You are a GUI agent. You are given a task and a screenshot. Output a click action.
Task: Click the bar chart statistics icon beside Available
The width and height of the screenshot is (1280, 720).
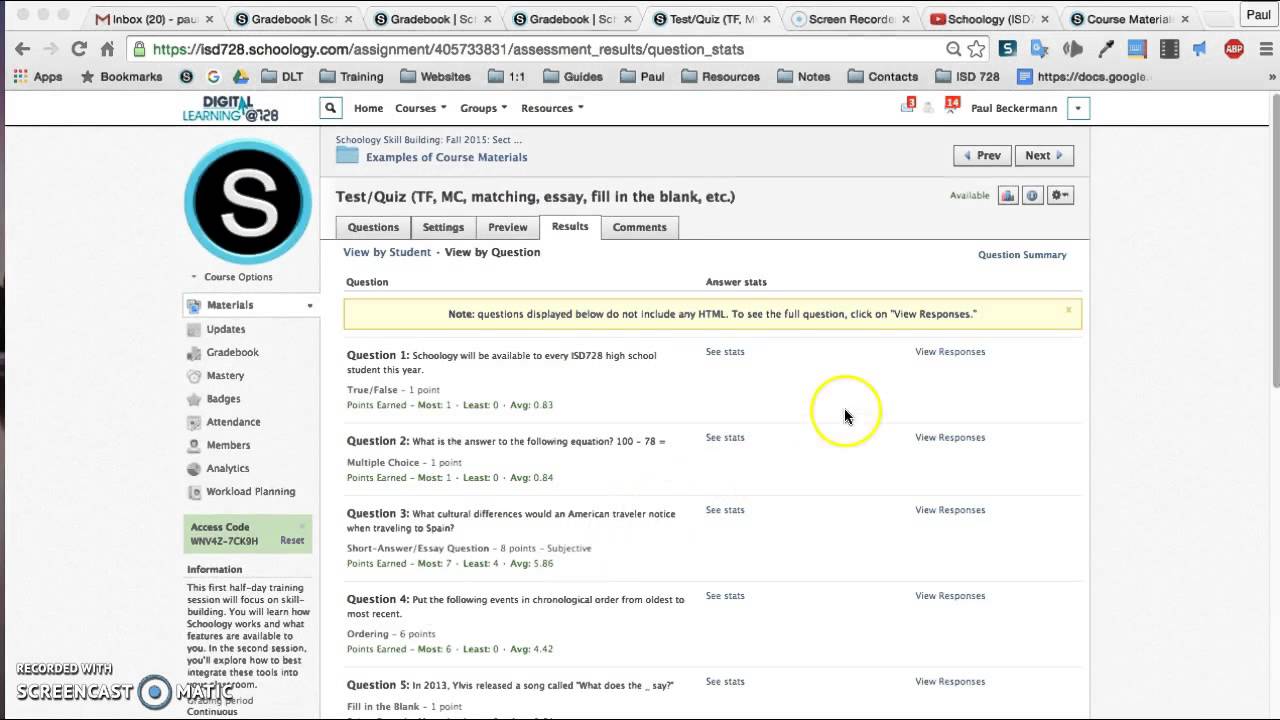click(x=1007, y=196)
